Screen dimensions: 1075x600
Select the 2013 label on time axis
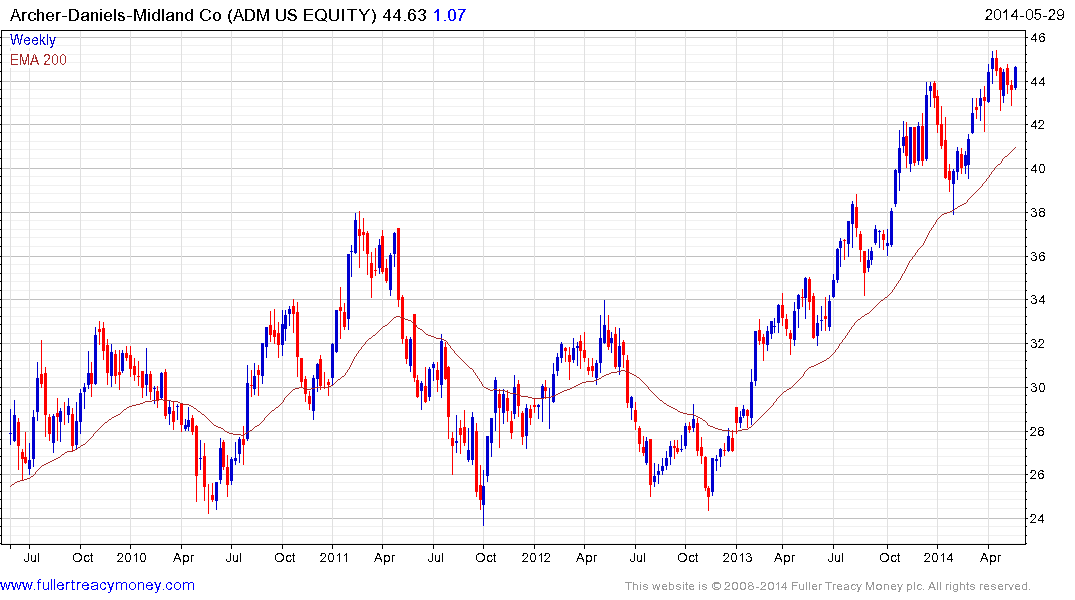click(x=737, y=557)
